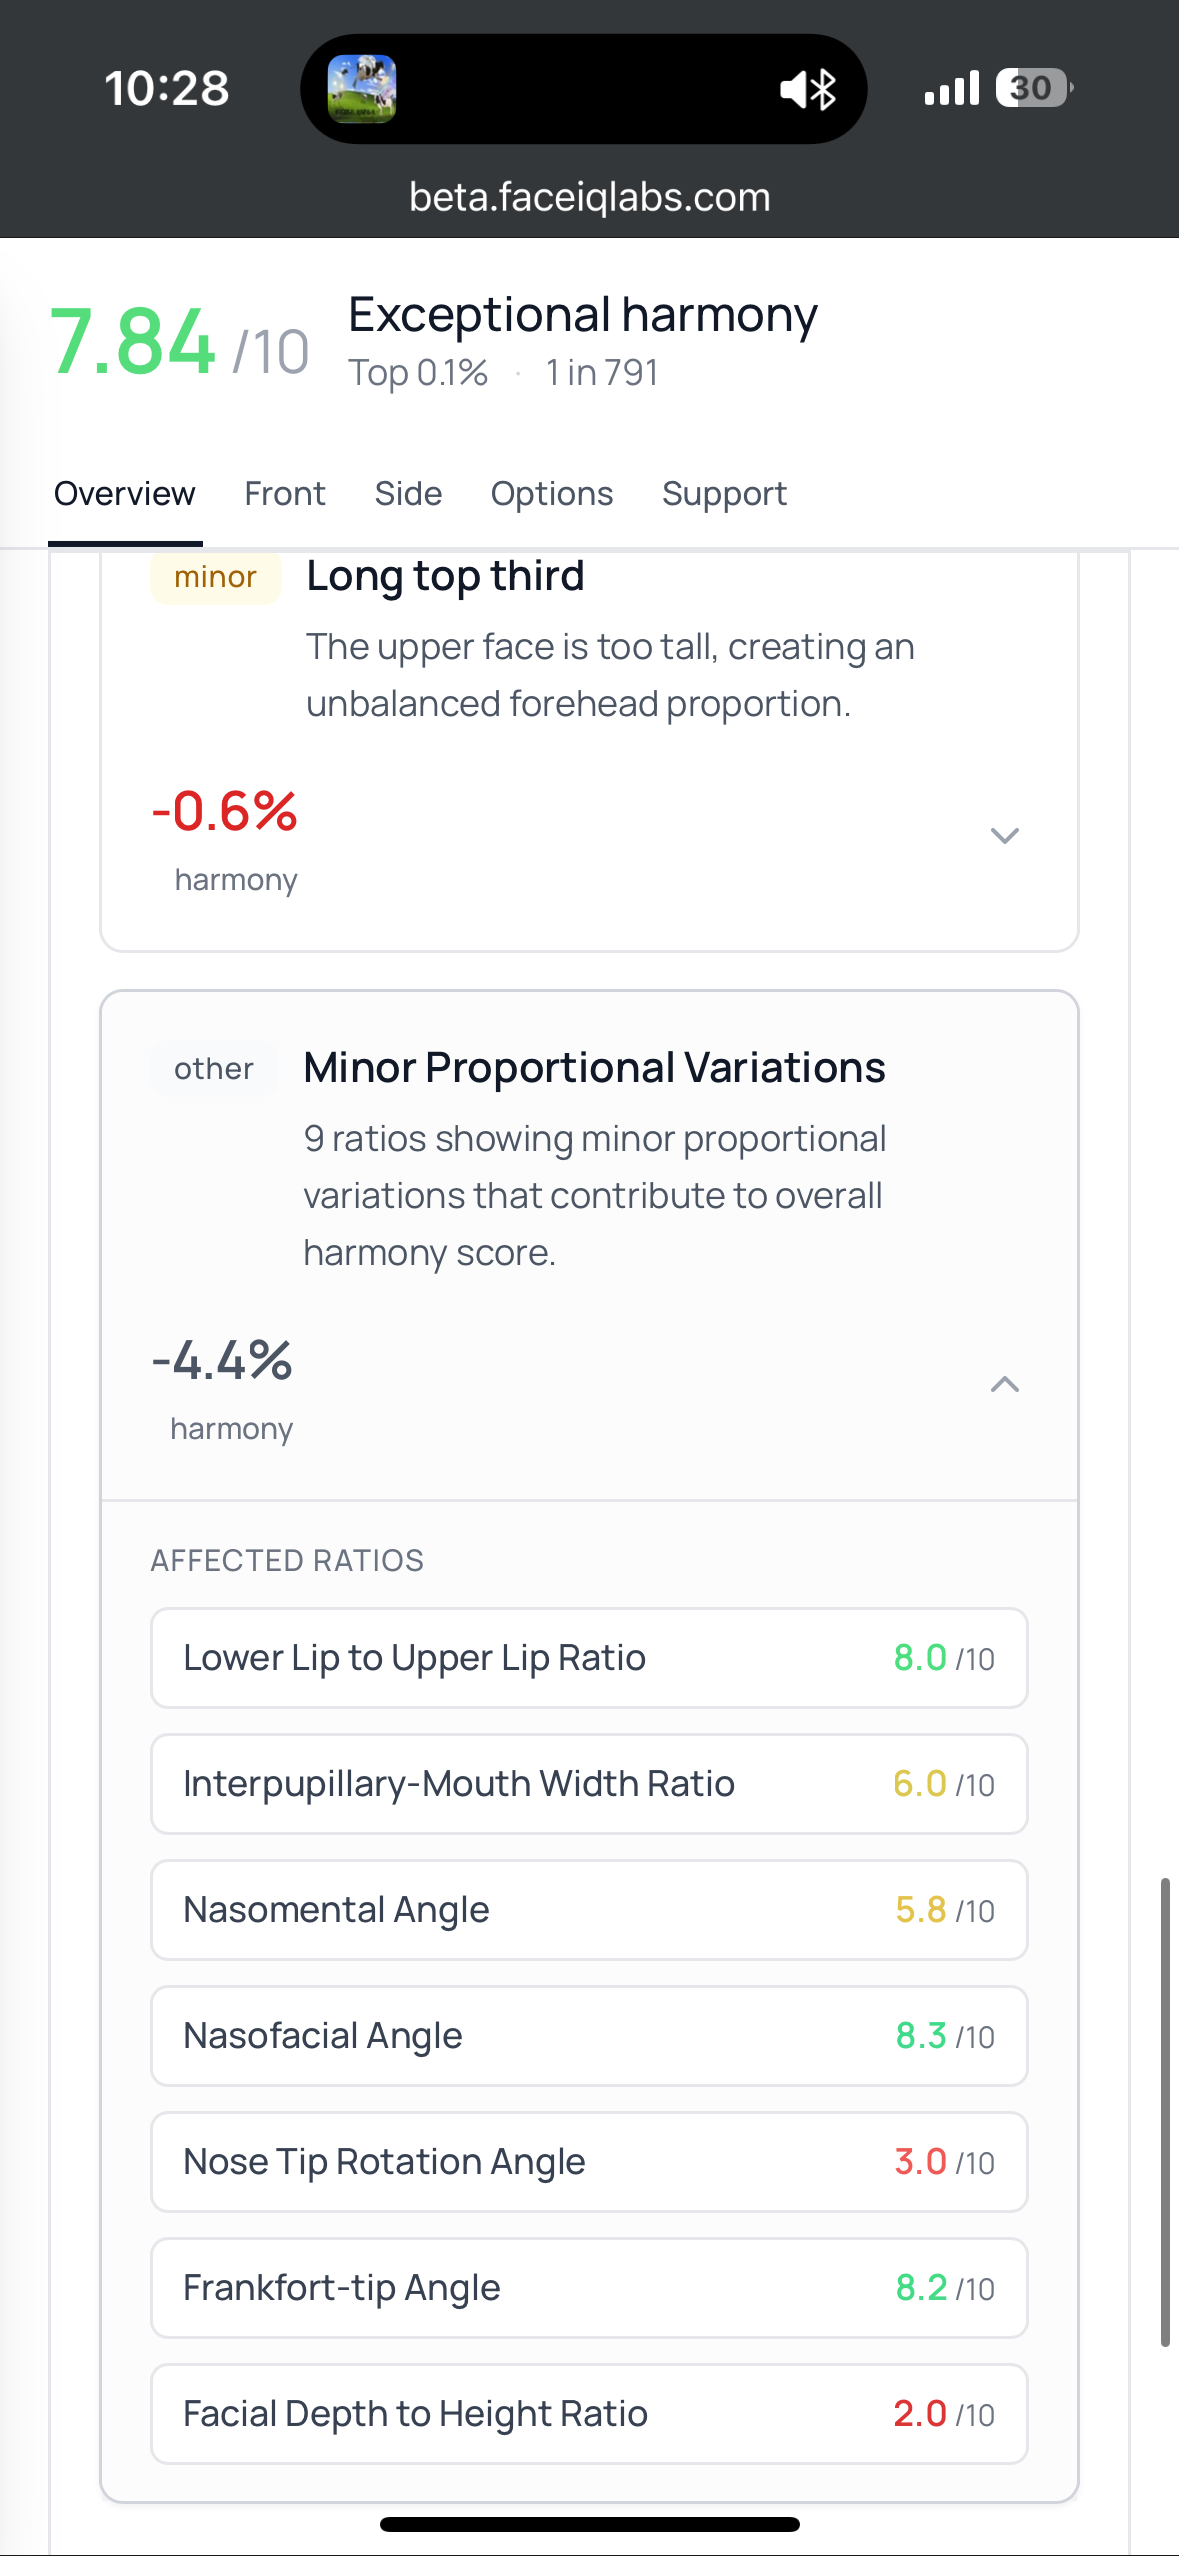This screenshot has height=2556, width=1179.
Task: Select the Overview tab
Action: [125, 494]
